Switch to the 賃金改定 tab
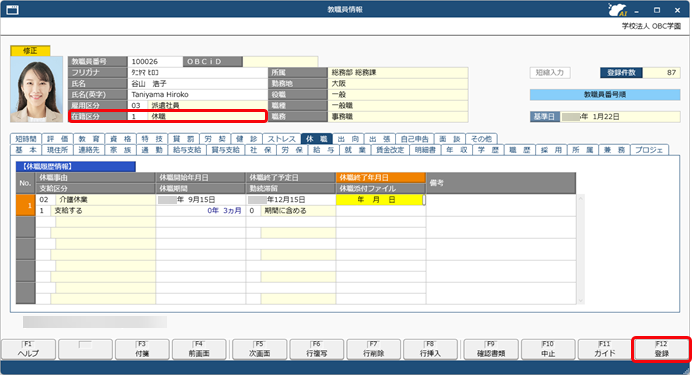This screenshot has width=692, height=375. pos(390,150)
